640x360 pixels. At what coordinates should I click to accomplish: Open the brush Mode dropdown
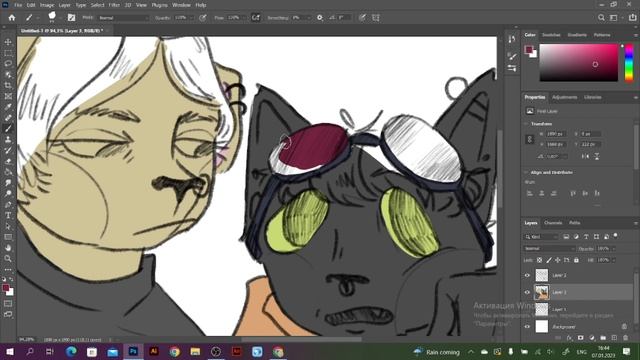click(124, 18)
